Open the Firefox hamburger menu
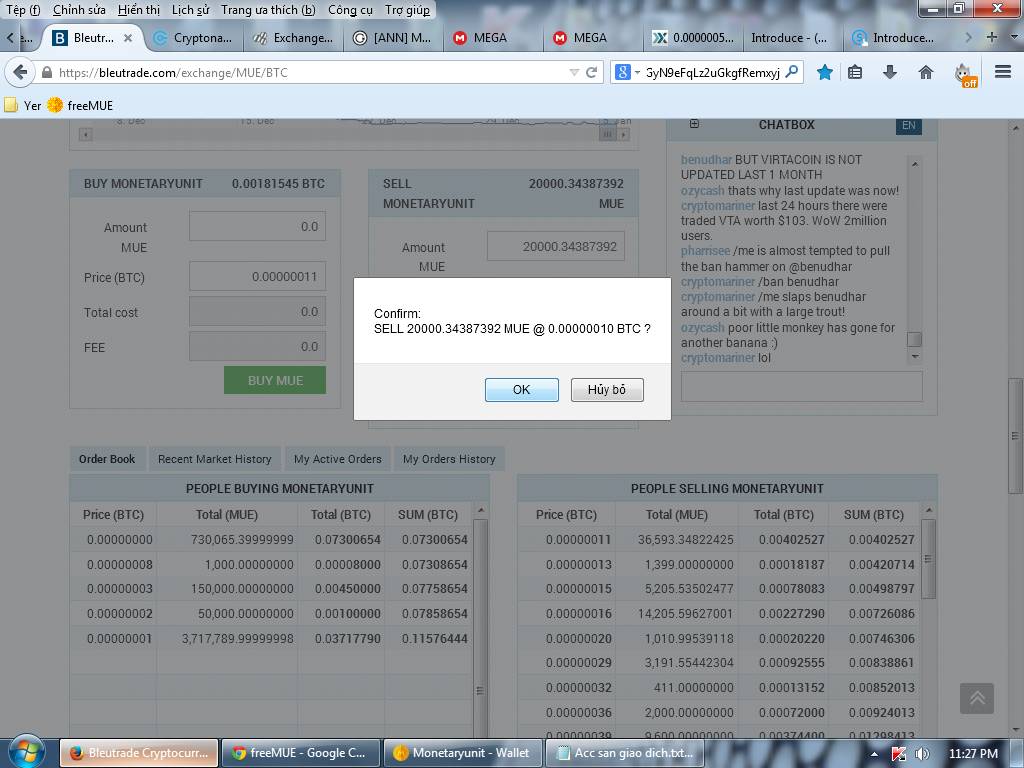The height and width of the screenshot is (768, 1024). [1003, 72]
